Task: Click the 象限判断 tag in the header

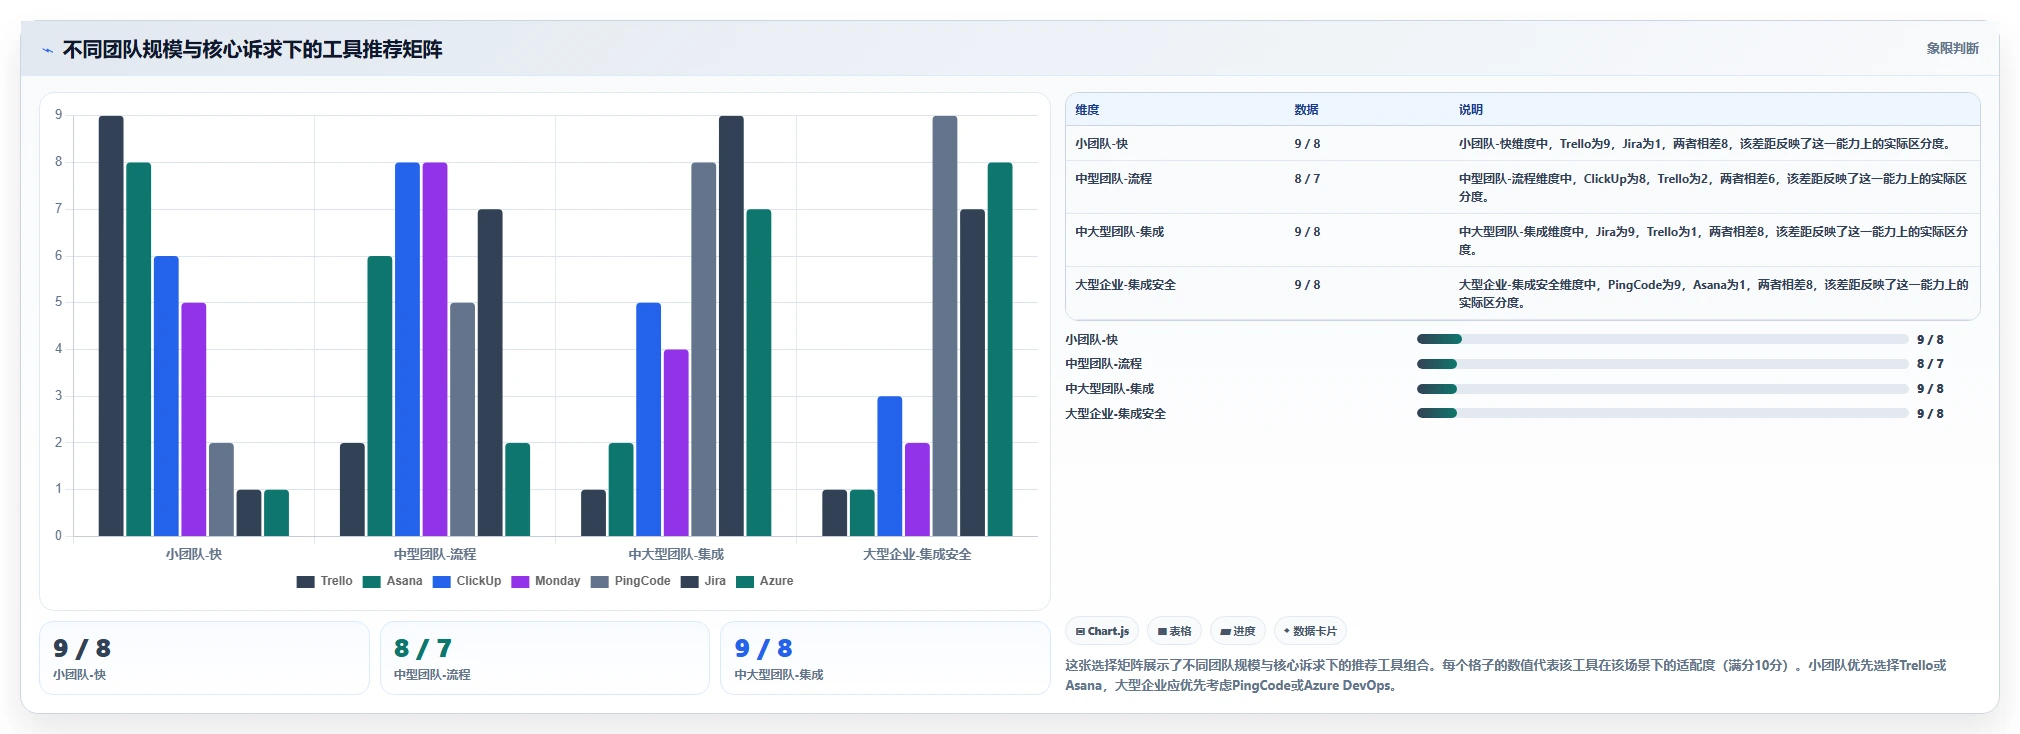Action: pyautogui.click(x=1952, y=48)
